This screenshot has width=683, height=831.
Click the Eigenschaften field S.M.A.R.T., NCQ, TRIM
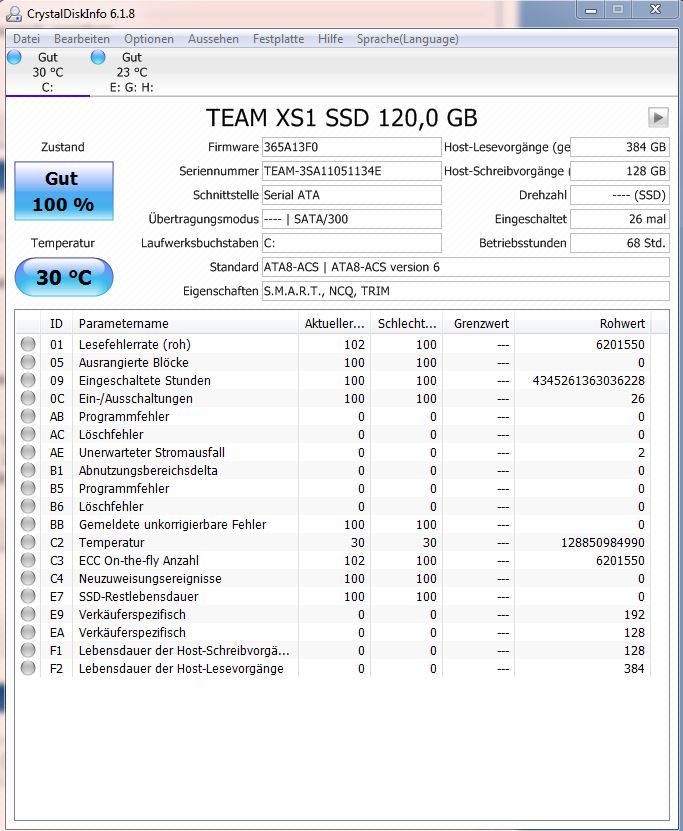click(x=465, y=290)
